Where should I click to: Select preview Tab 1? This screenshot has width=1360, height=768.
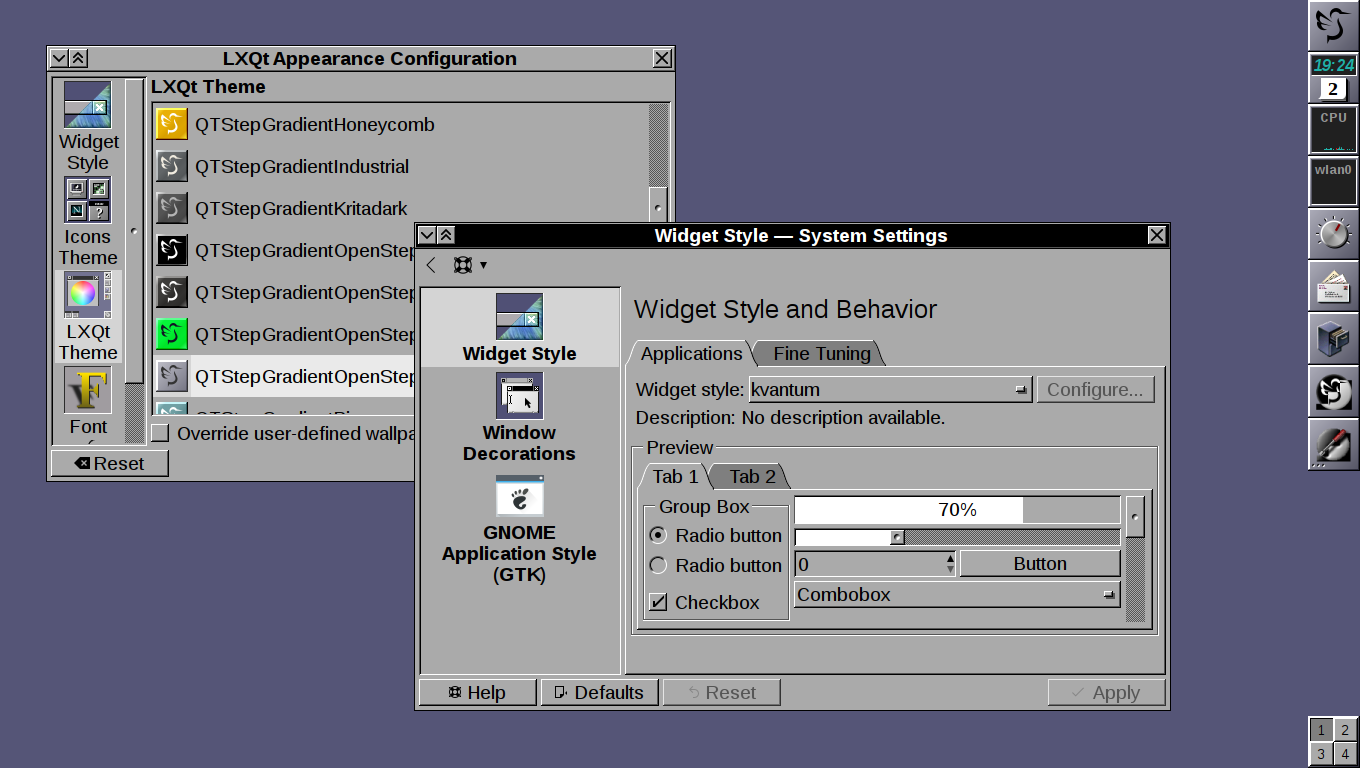pyautogui.click(x=675, y=476)
